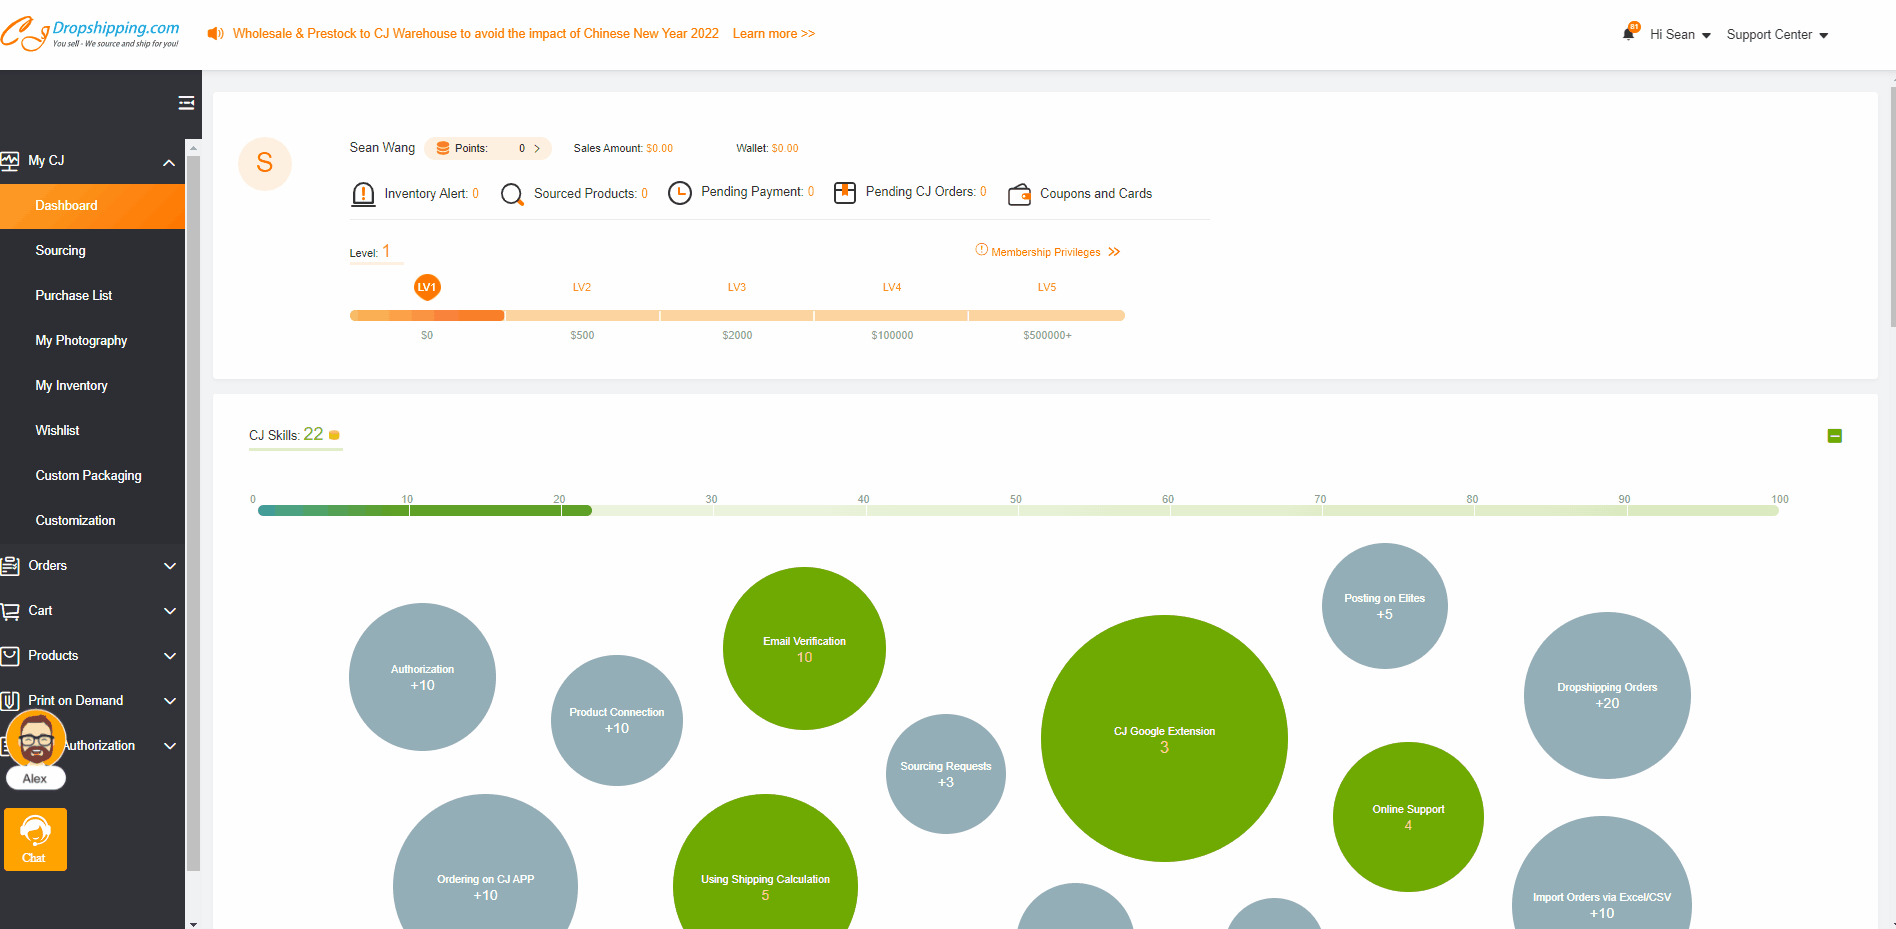This screenshot has height=929, width=1896.
Task: Click the notification bell icon
Action: tap(1628, 34)
